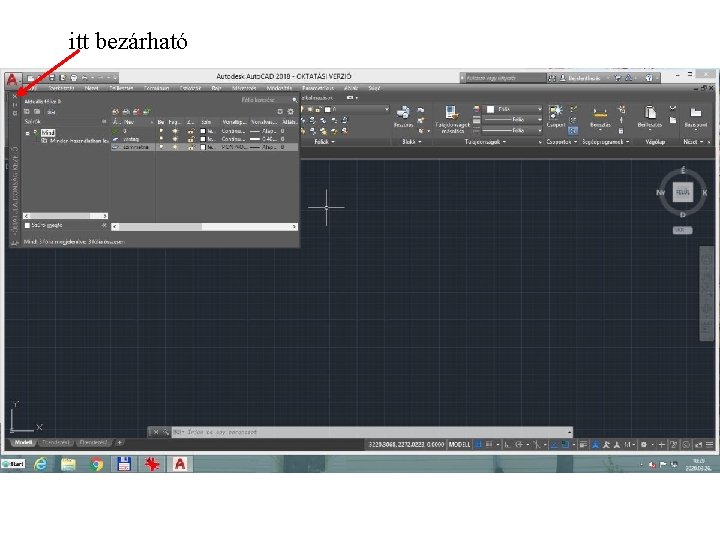Open layer manager Settings gear icon
This screenshot has width=720, height=540.
(290, 112)
